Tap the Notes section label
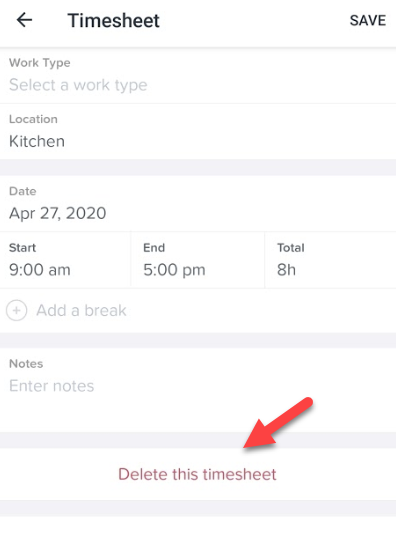Image resolution: width=396 pixels, height=534 pixels. [26, 364]
